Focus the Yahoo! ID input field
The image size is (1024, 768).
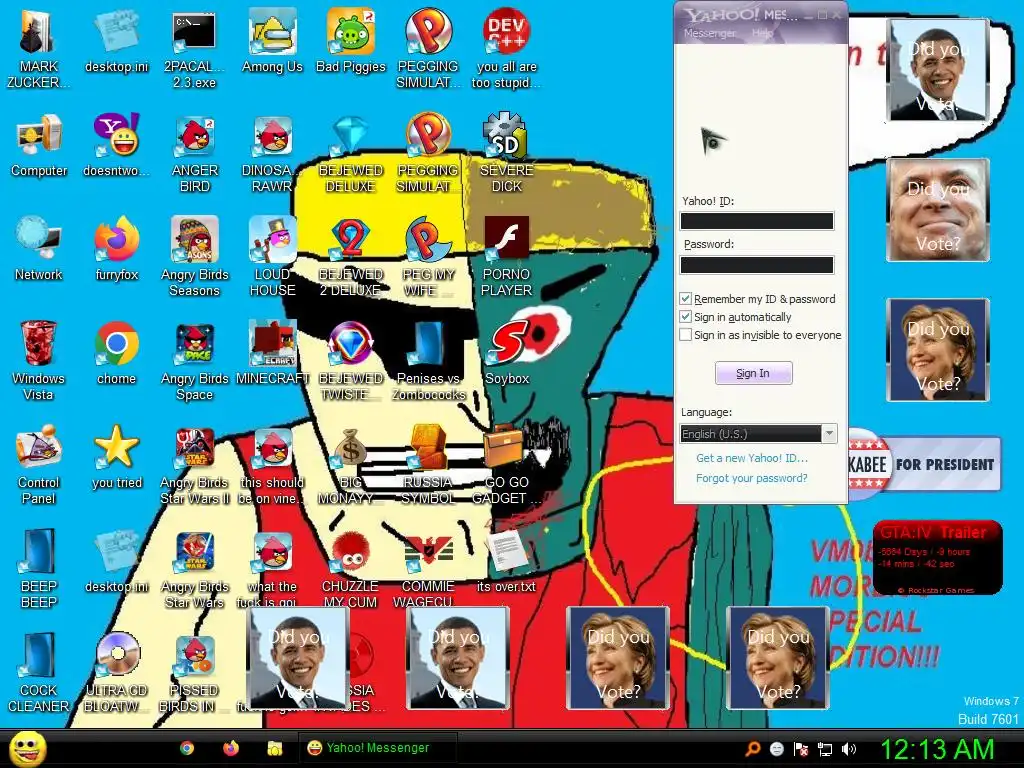(757, 221)
